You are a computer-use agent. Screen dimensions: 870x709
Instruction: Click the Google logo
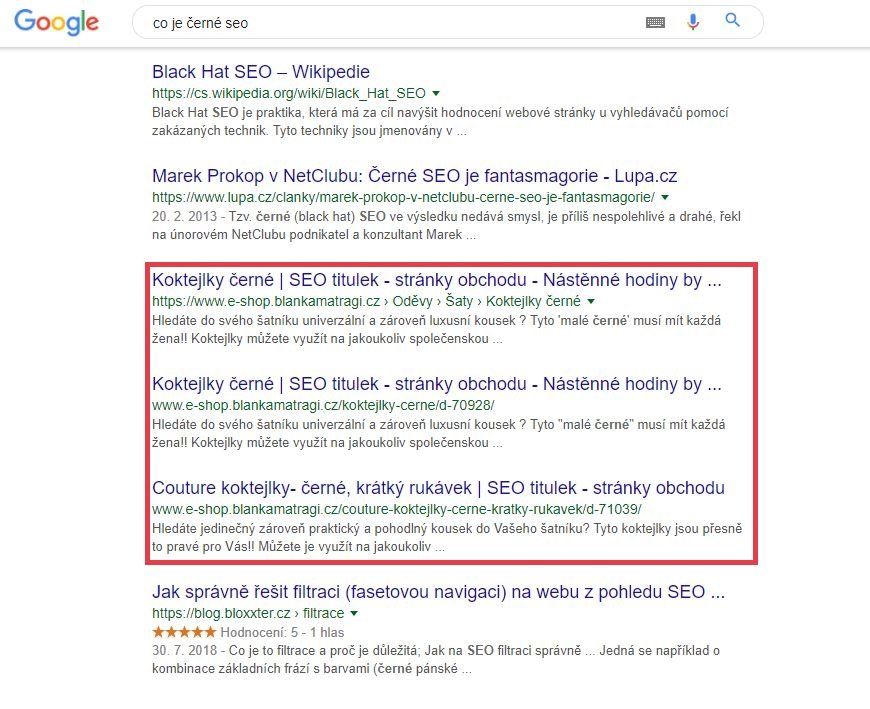coord(56,22)
